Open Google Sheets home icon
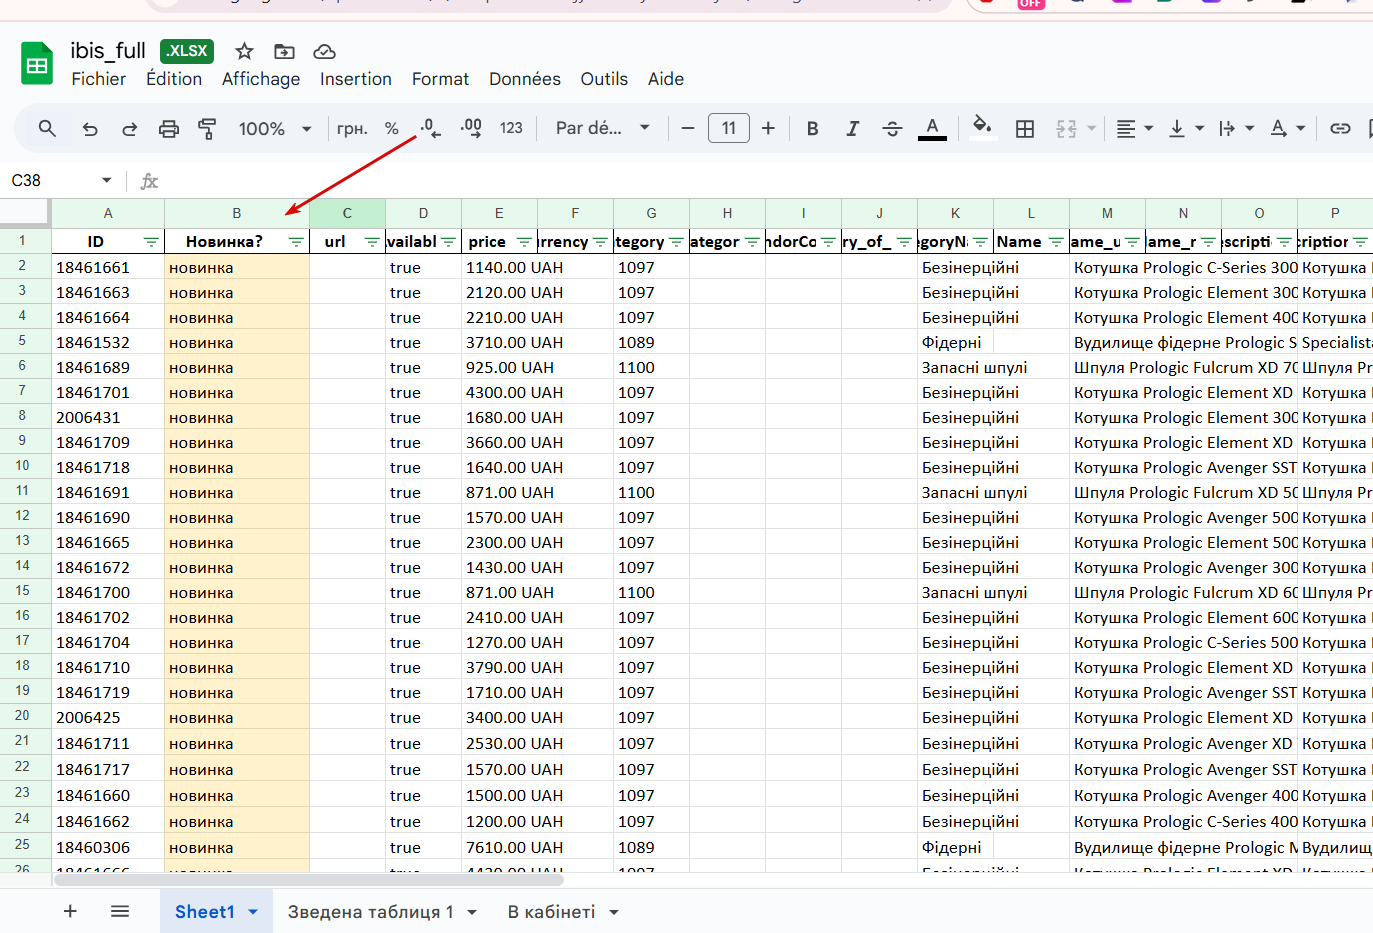1373x933 pixels. click(37, 64)
